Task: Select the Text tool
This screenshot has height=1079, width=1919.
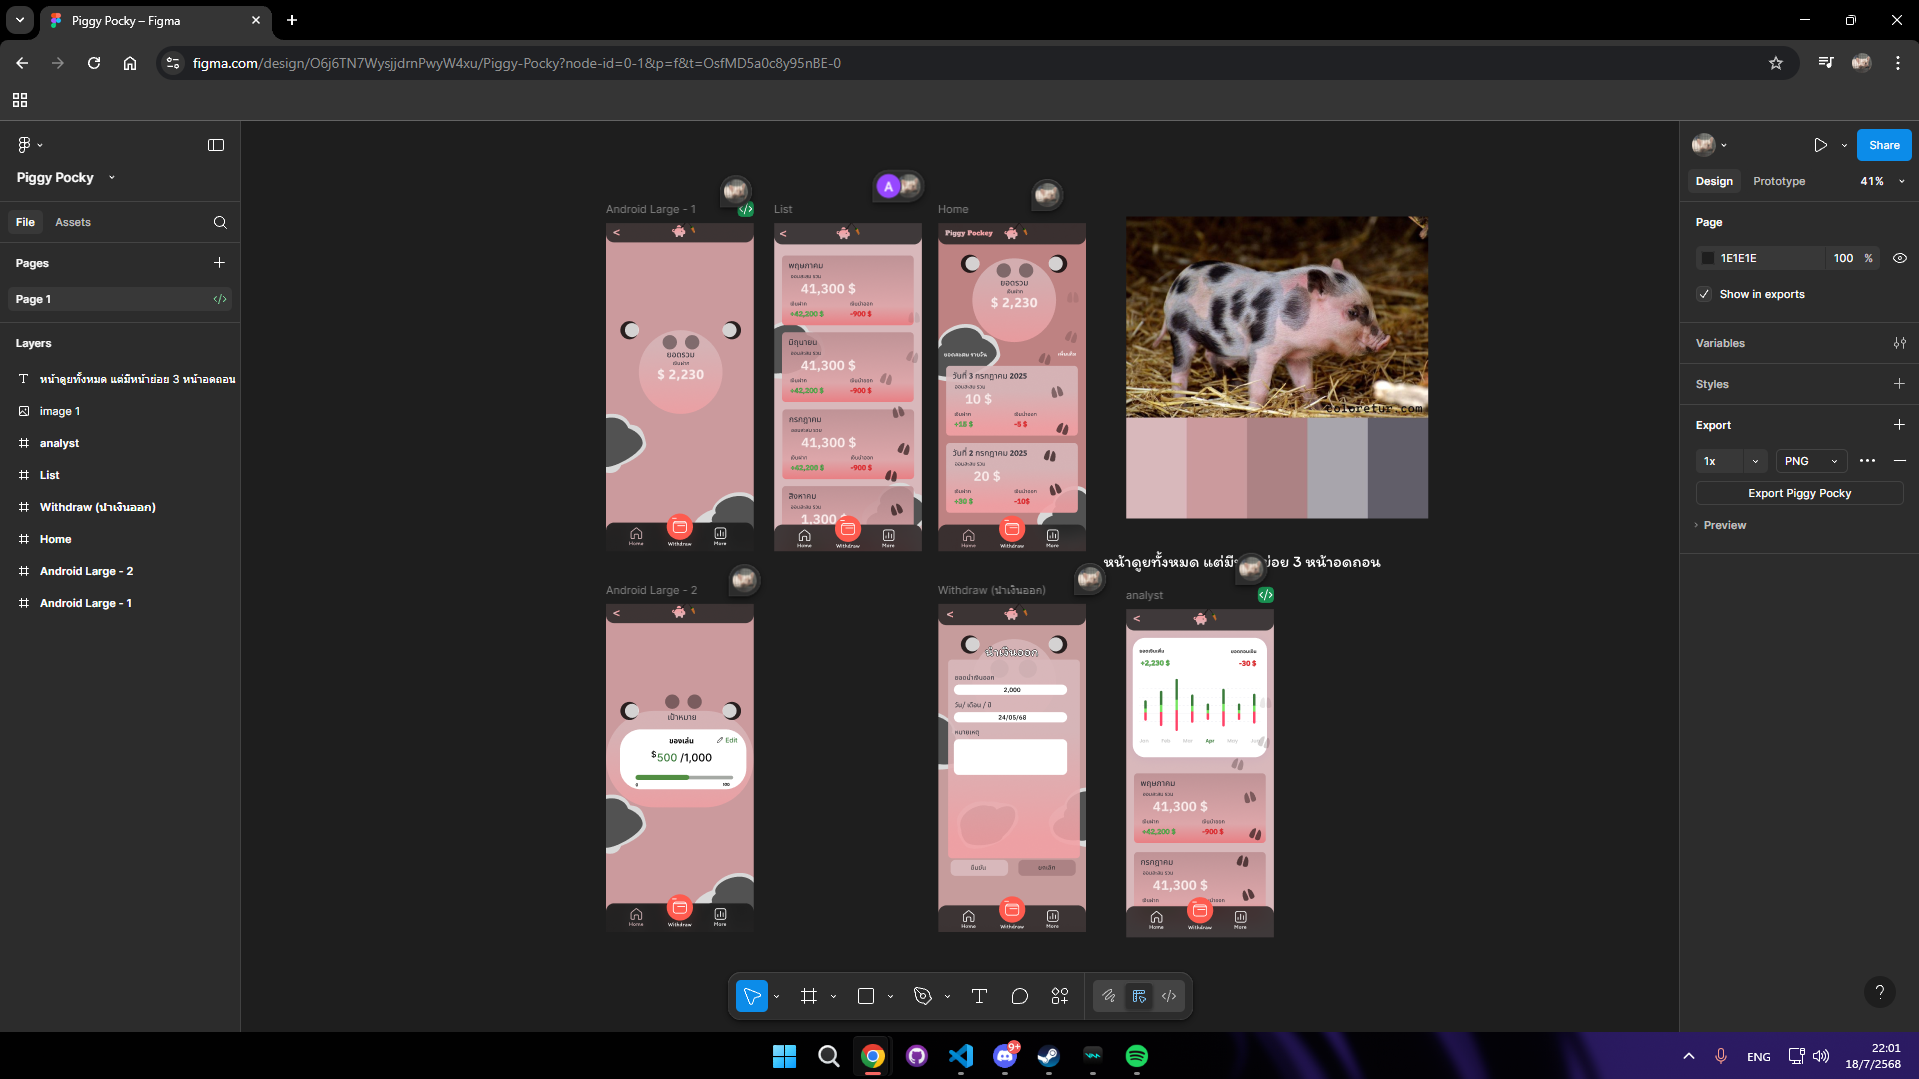Action: click(x=979, y=996)
